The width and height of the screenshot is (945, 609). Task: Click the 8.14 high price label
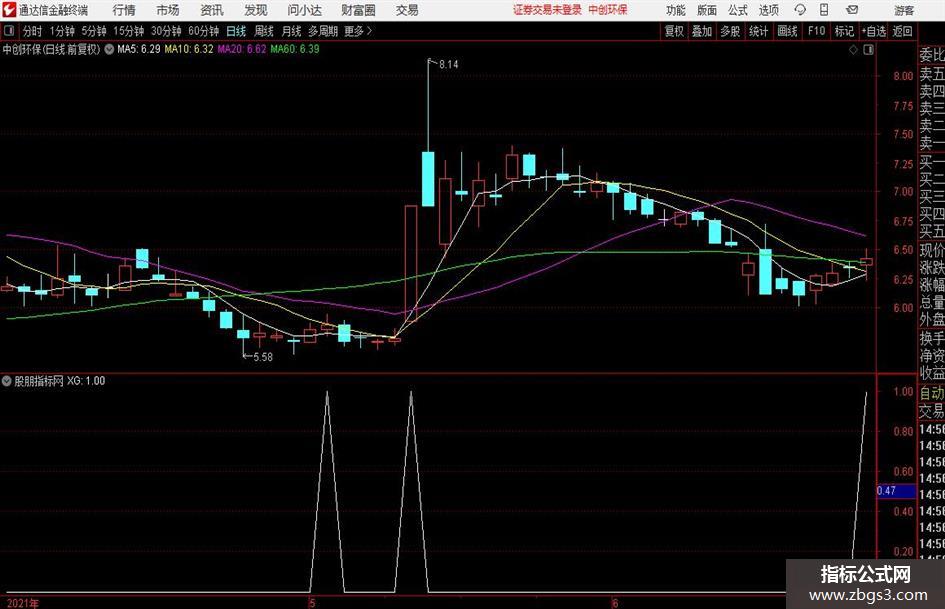point(448,65)
